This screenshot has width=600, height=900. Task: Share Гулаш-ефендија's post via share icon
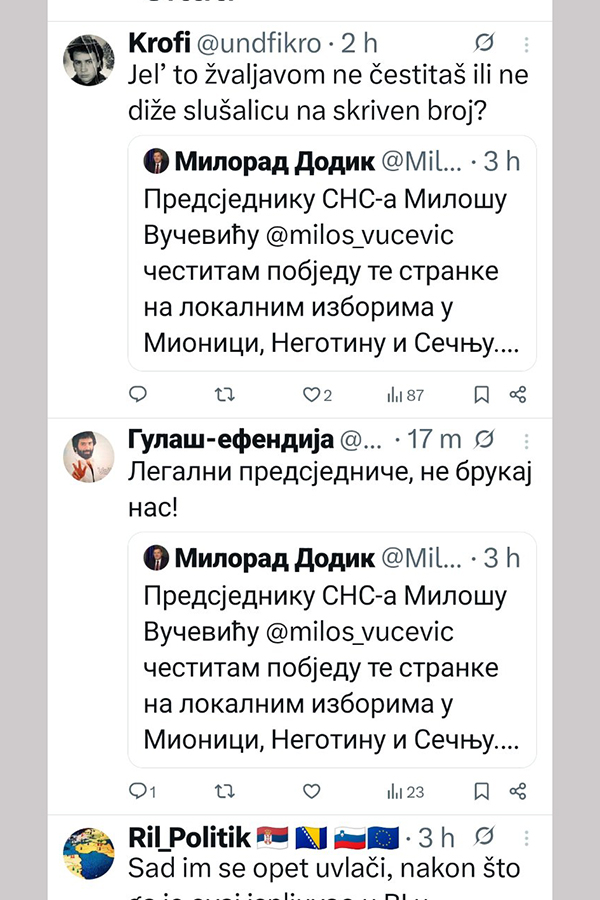[518, 792]
